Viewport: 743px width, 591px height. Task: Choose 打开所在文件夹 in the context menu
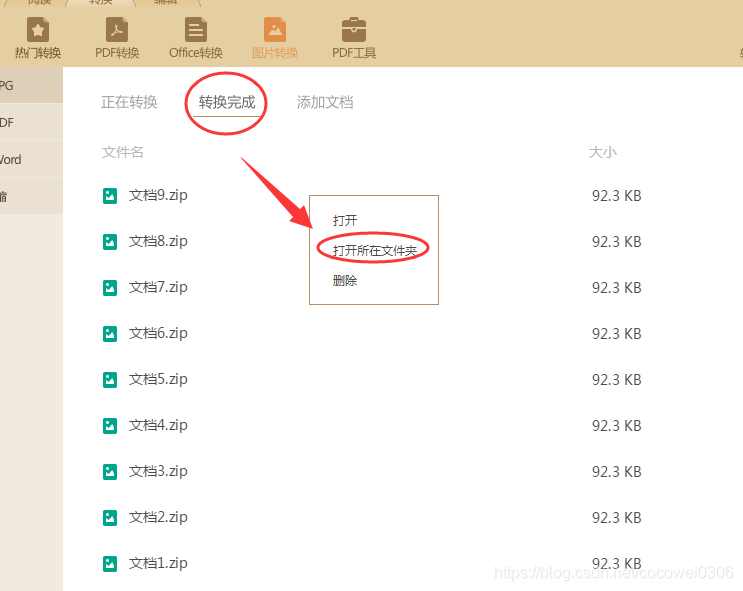click(x=374, y=250)
